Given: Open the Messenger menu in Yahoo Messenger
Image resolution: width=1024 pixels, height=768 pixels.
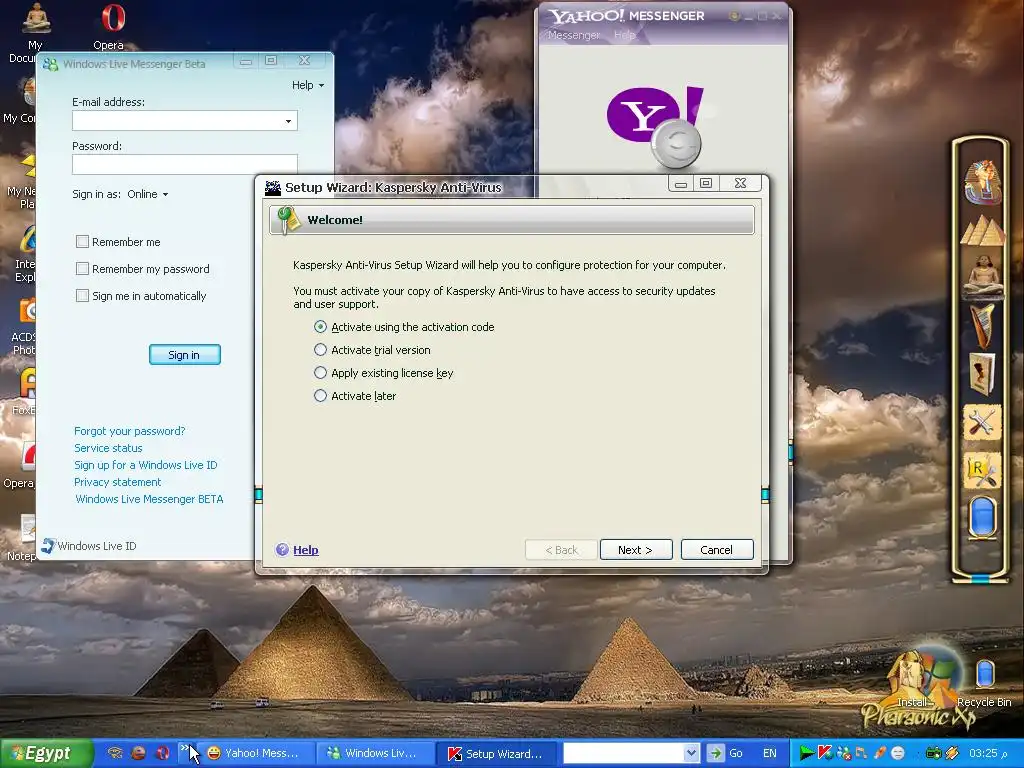Looking at the screenshot, I should [573, 35].
